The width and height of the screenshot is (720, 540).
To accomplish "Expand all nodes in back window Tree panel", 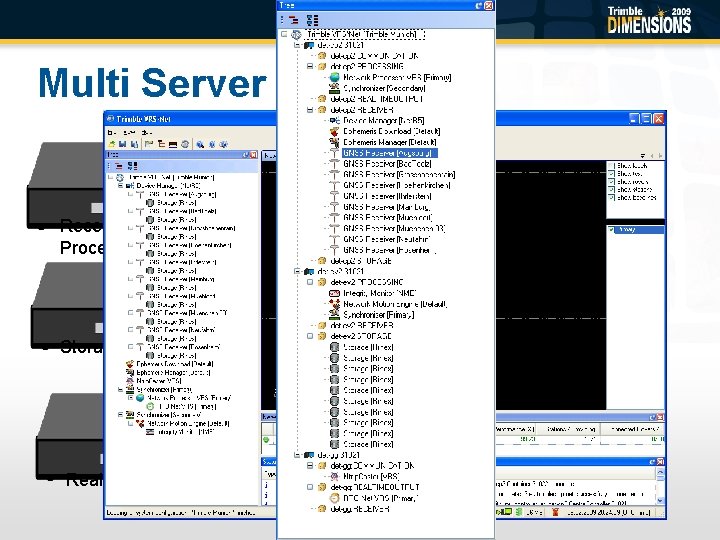I will [x=133, y=166].
